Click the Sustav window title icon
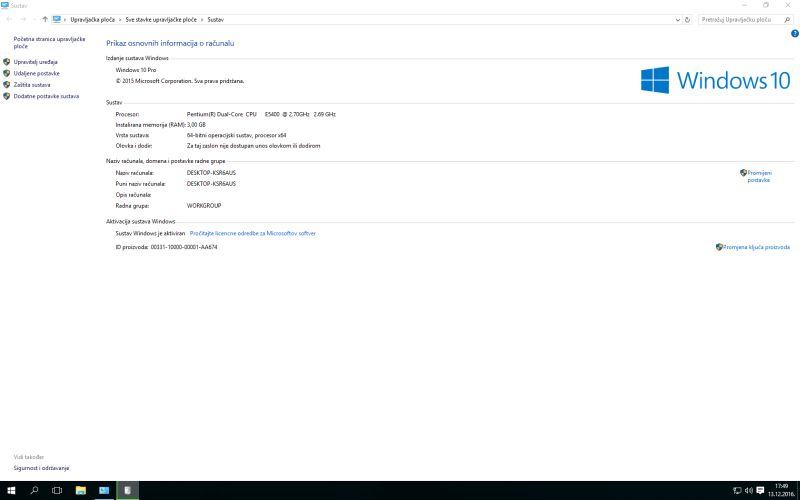Image resolution: width=800 pixels, height=500 pixels. (x=5, y=5)
